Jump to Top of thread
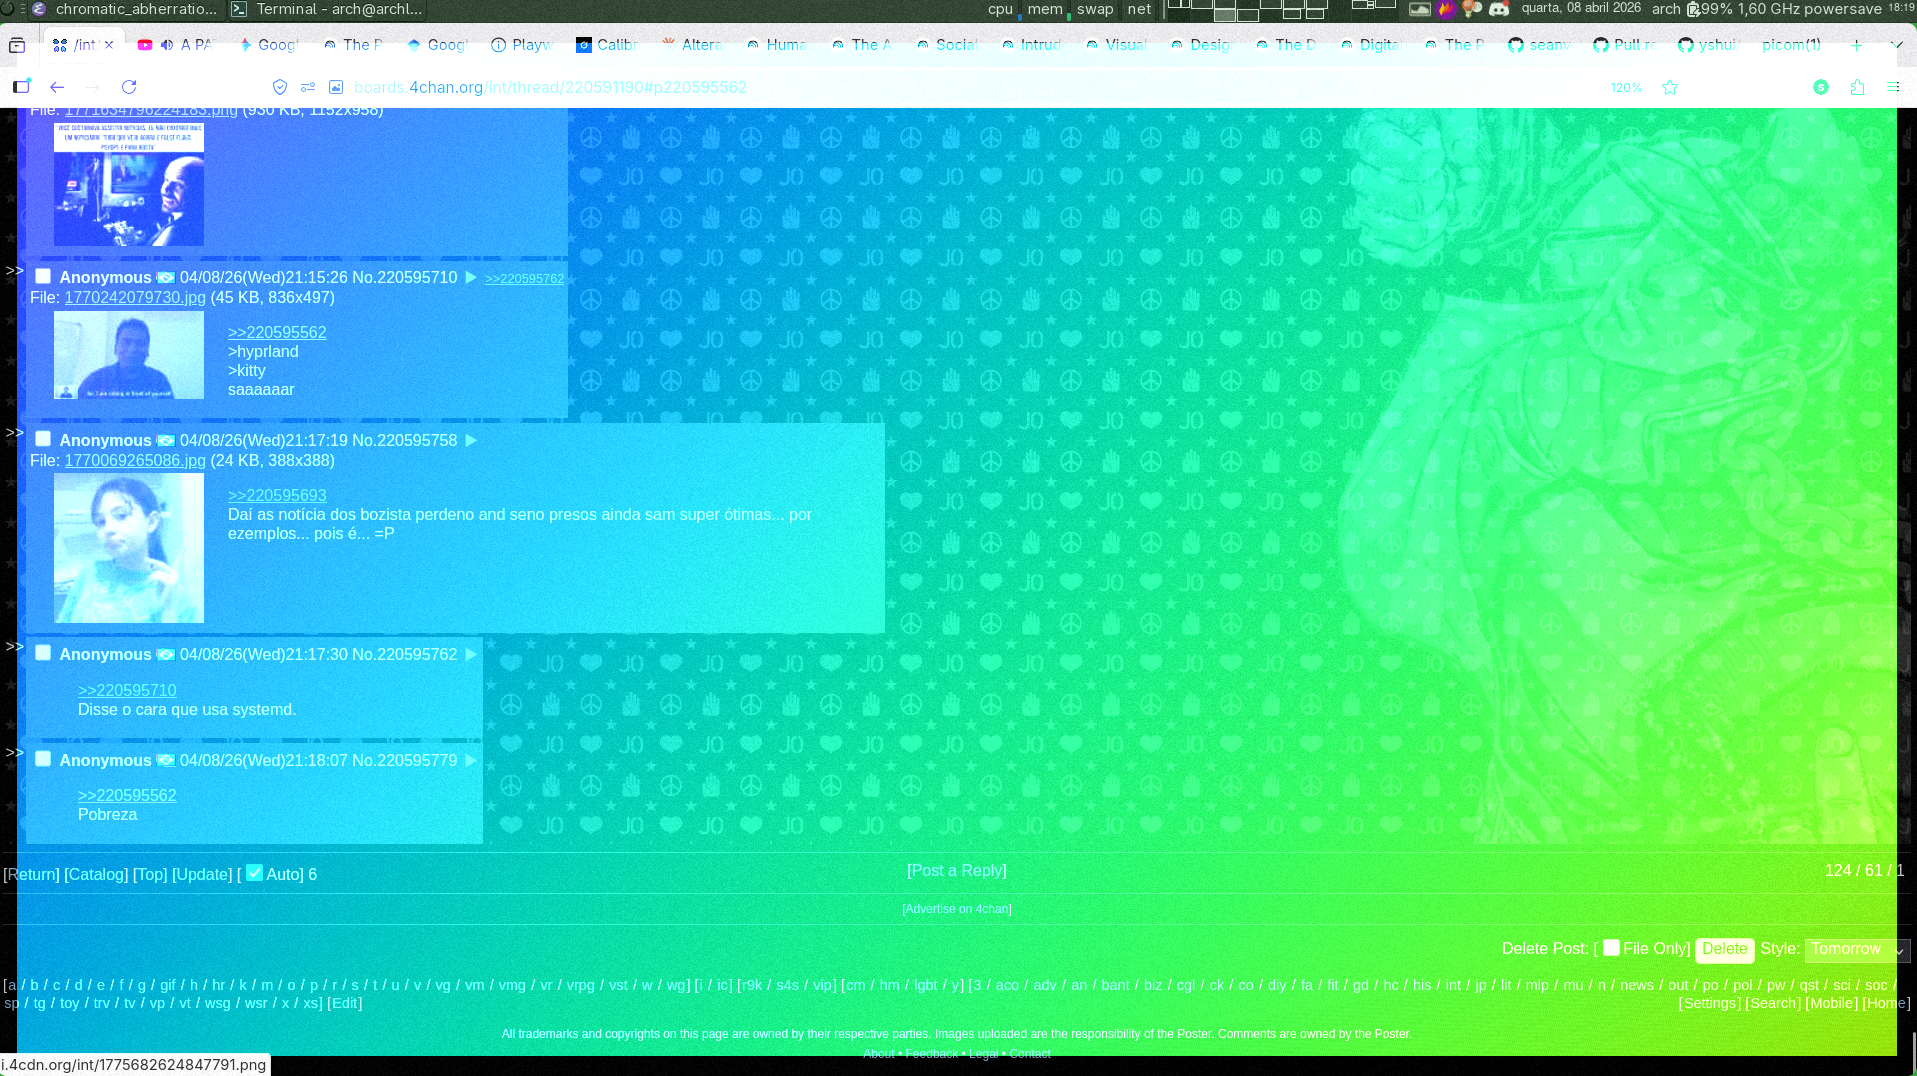The image size is (1917, 1076). [x=150, y=874]
